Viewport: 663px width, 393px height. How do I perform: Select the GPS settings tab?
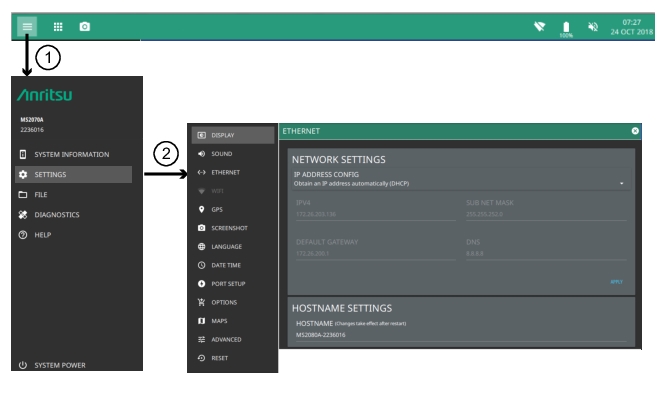[x=233, y=209]
